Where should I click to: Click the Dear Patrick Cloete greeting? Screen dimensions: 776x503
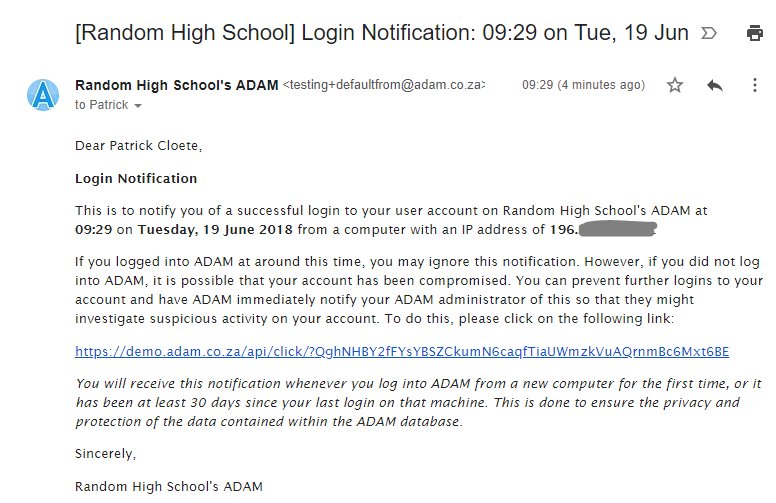[138, 146]
